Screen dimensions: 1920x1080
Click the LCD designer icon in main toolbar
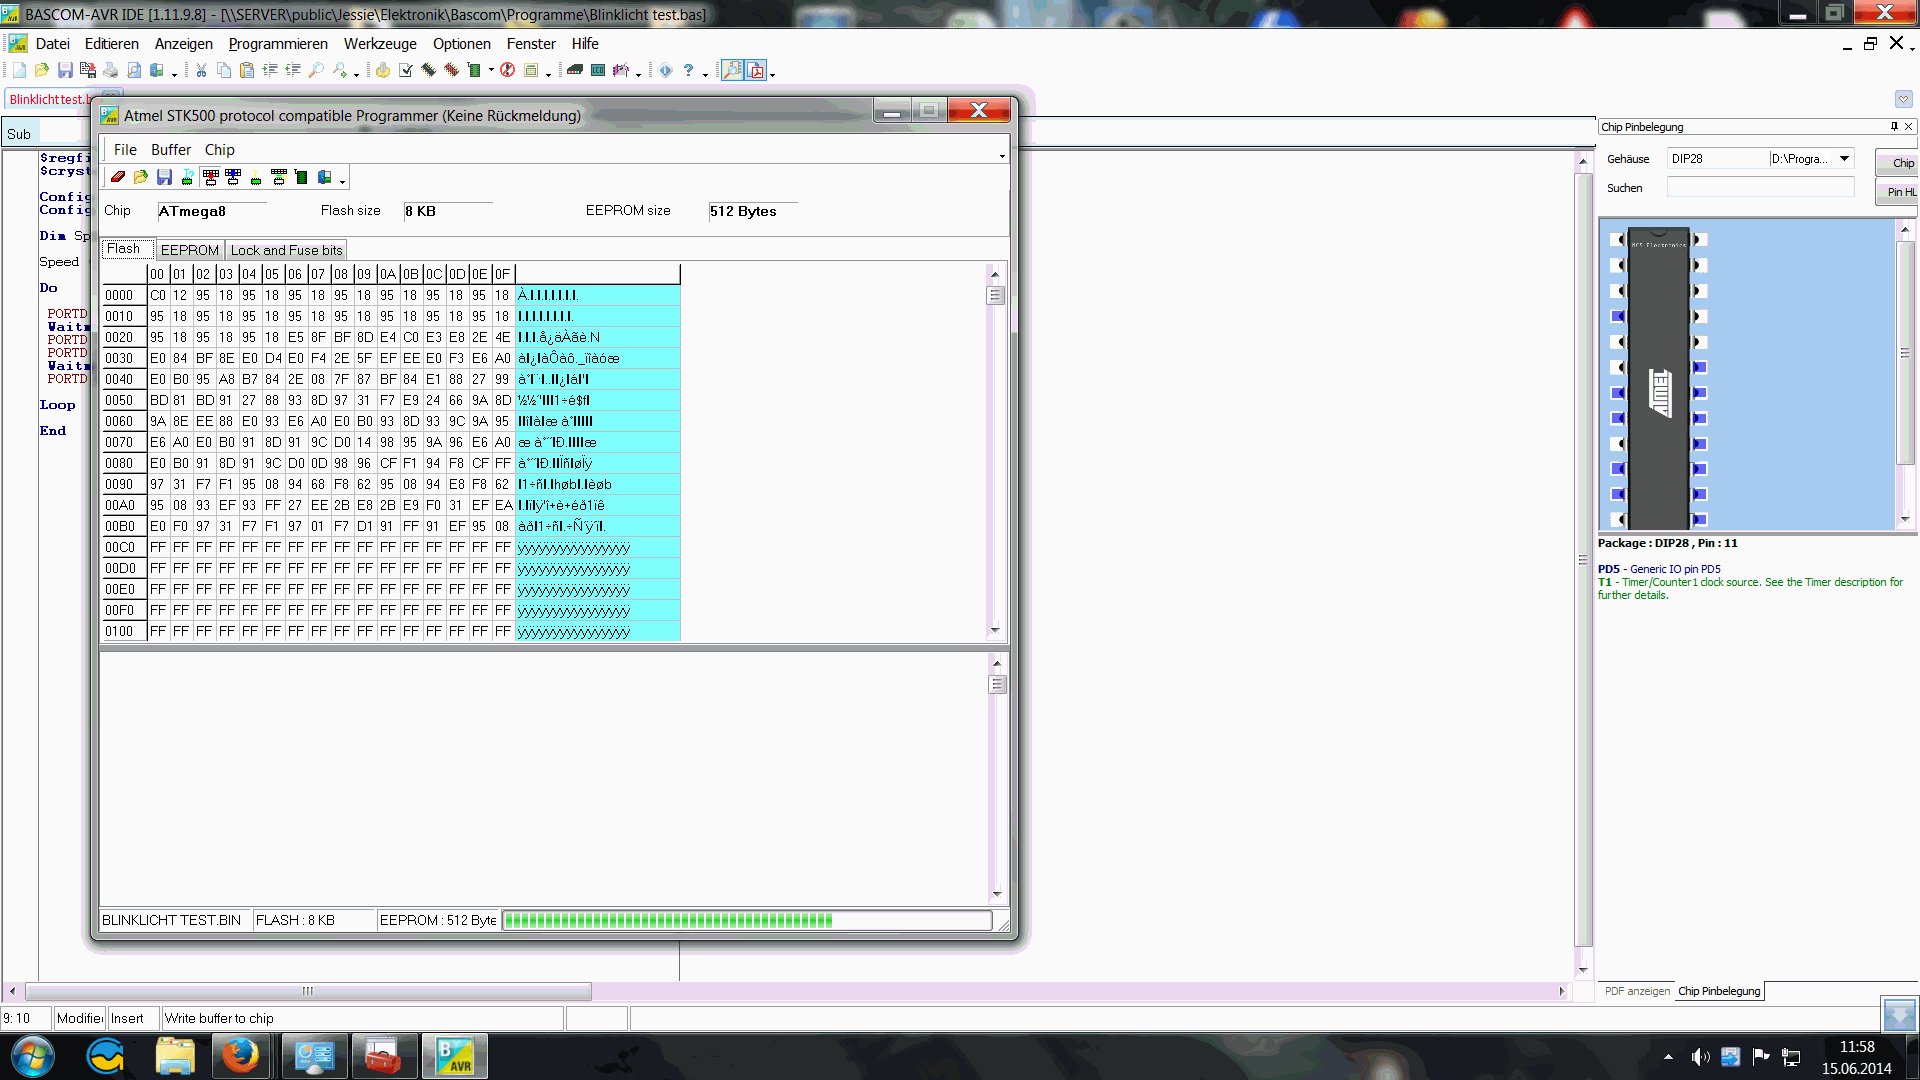point(598,70)
